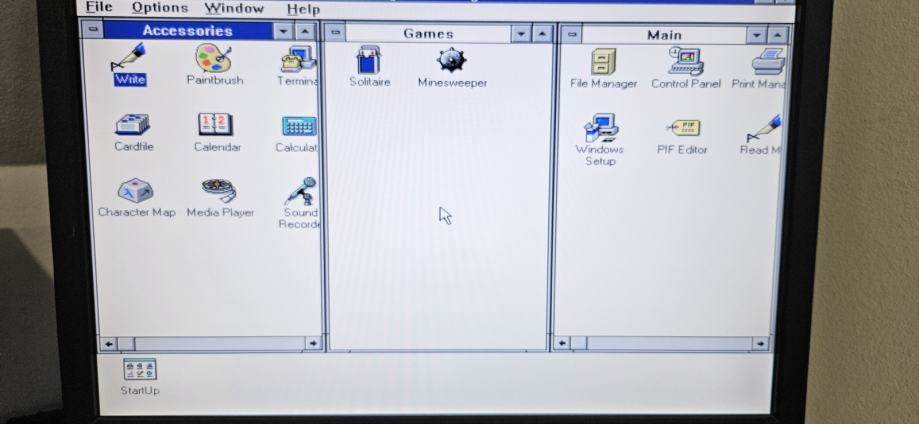Select the Character Map icon
This screenshot has height=424, width=919.
(x=135, y=190)
